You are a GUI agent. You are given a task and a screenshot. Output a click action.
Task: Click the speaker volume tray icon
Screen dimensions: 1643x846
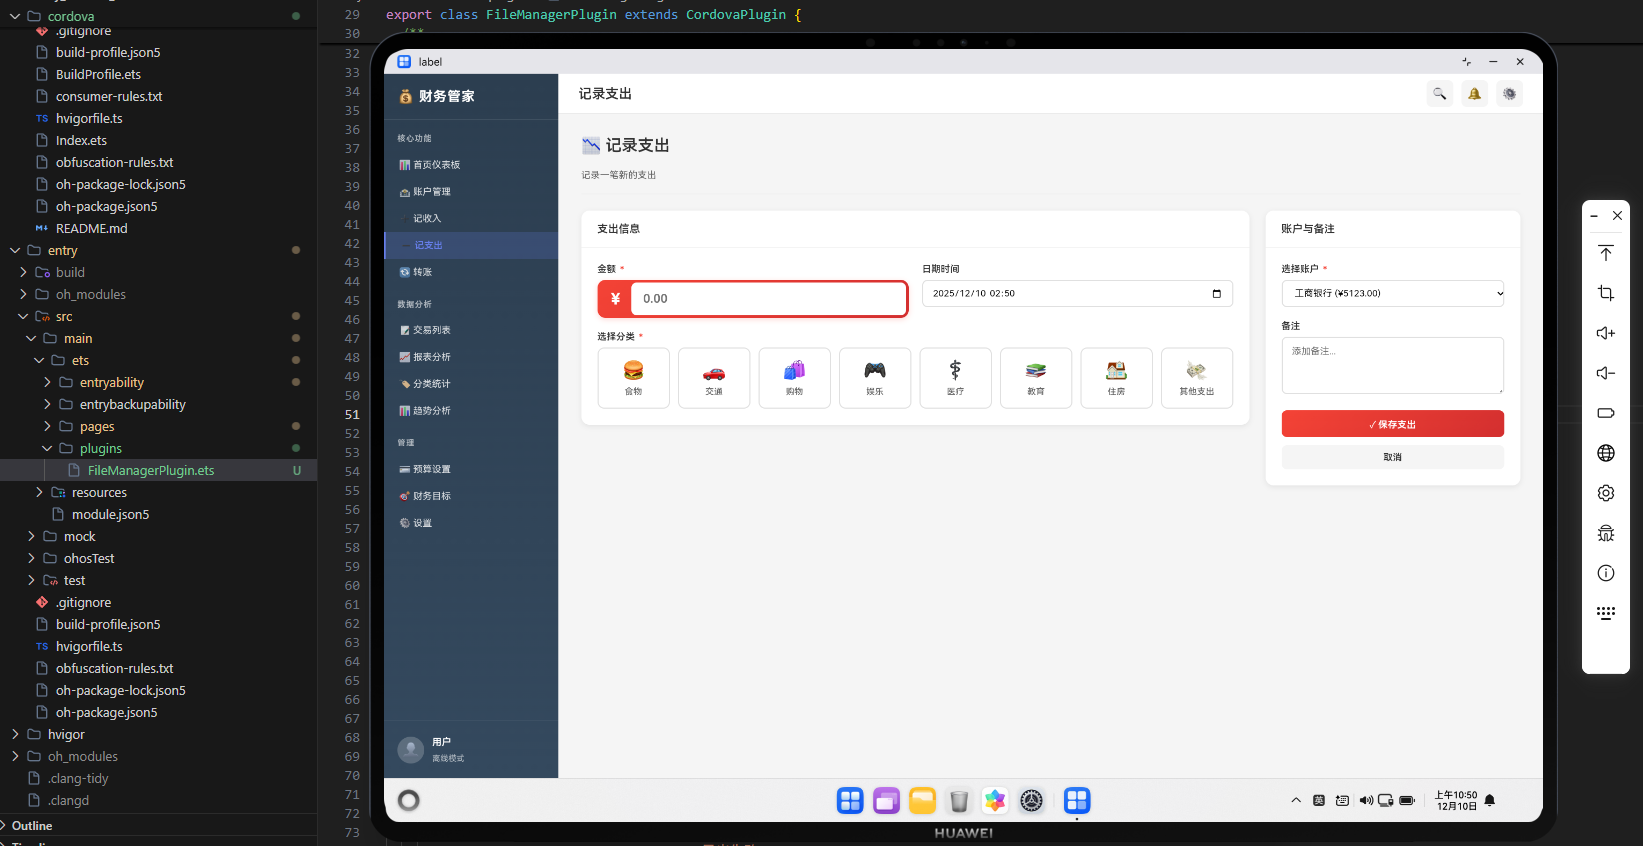(1366, 800)
